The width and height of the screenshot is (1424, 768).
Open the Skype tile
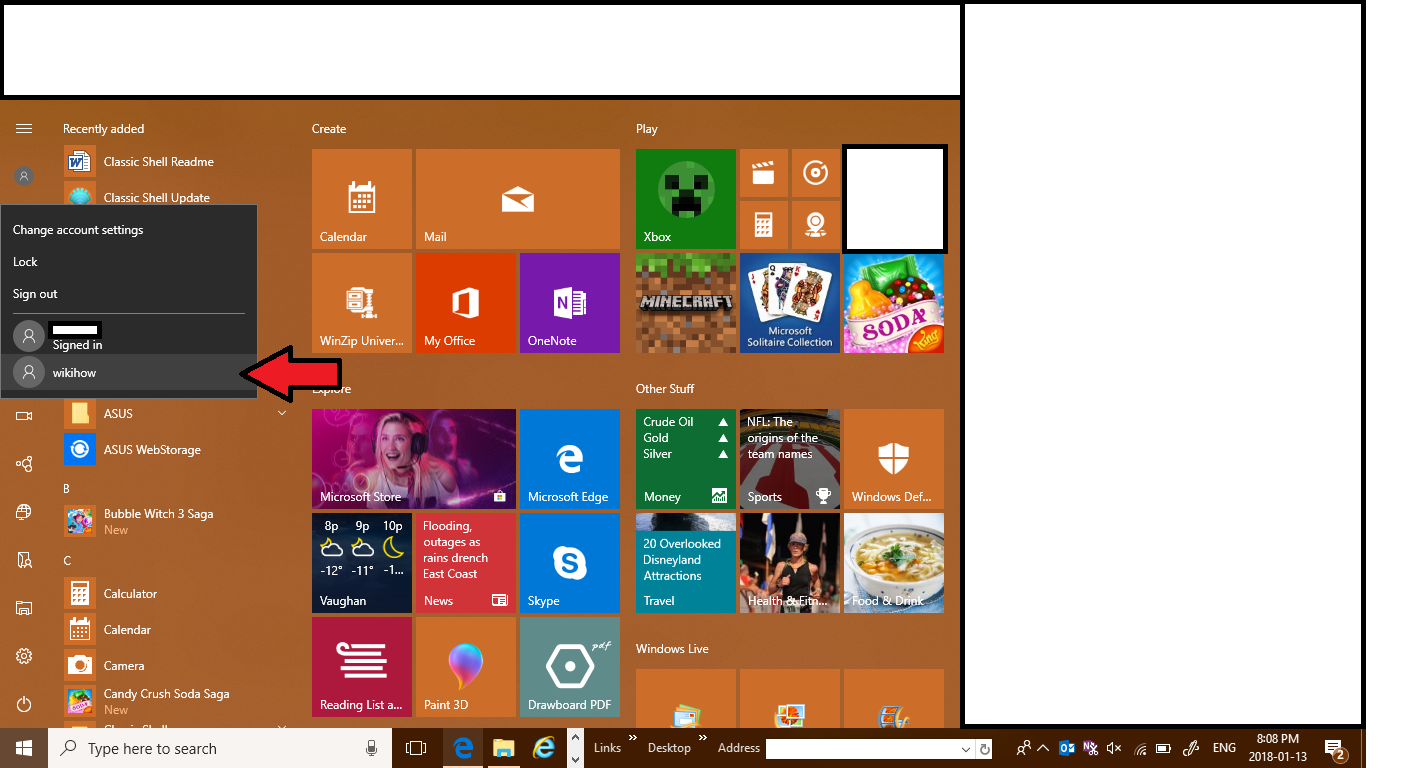click(570, 563)
